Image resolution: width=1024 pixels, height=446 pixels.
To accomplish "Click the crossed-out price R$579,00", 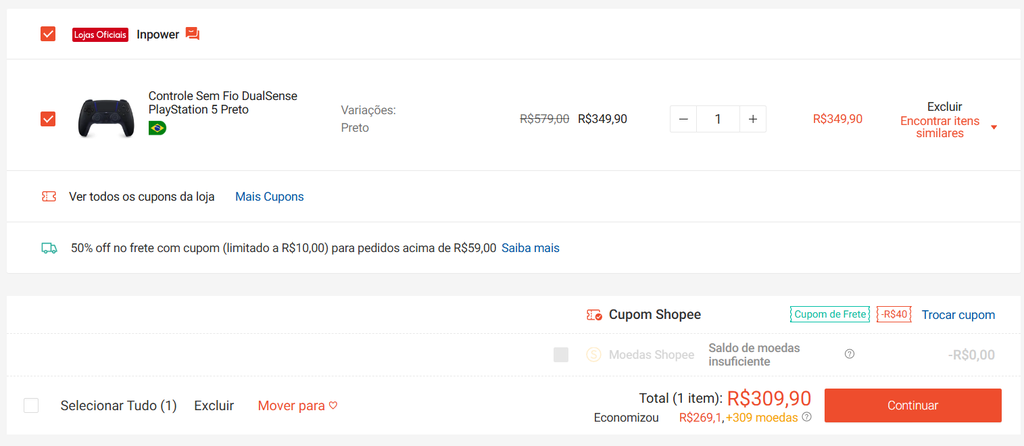I will pos(545,119).
